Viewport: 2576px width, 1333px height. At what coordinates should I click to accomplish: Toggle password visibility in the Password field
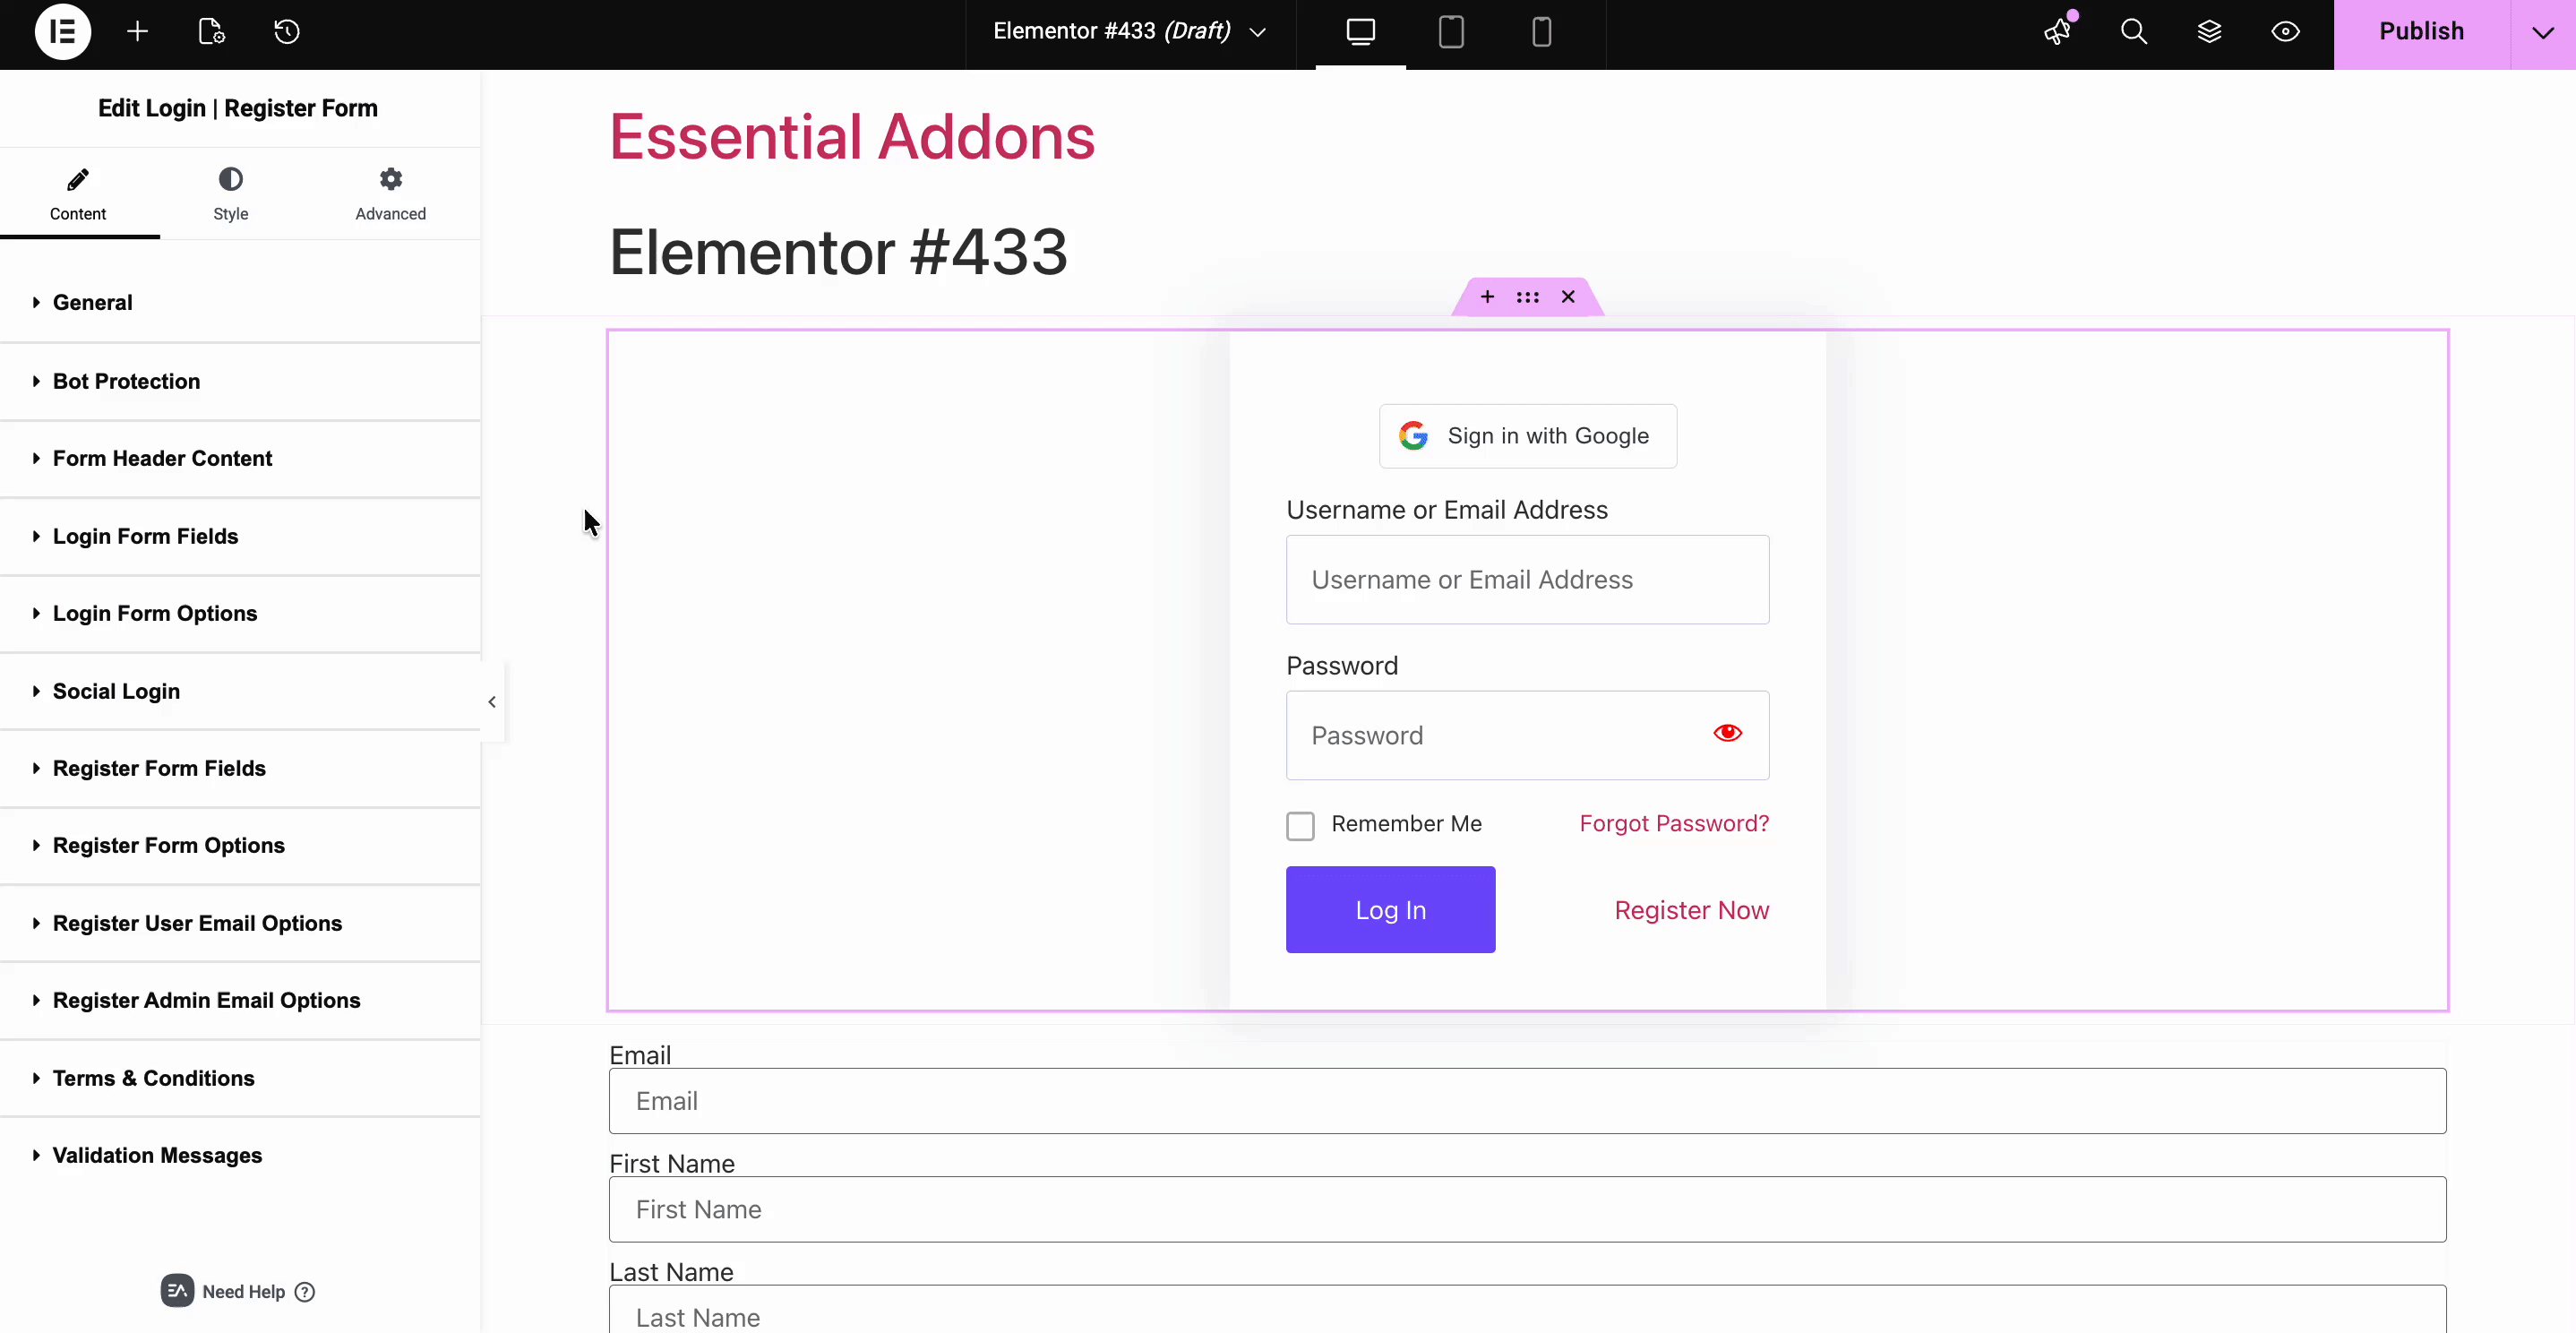tap(1727, 733)
